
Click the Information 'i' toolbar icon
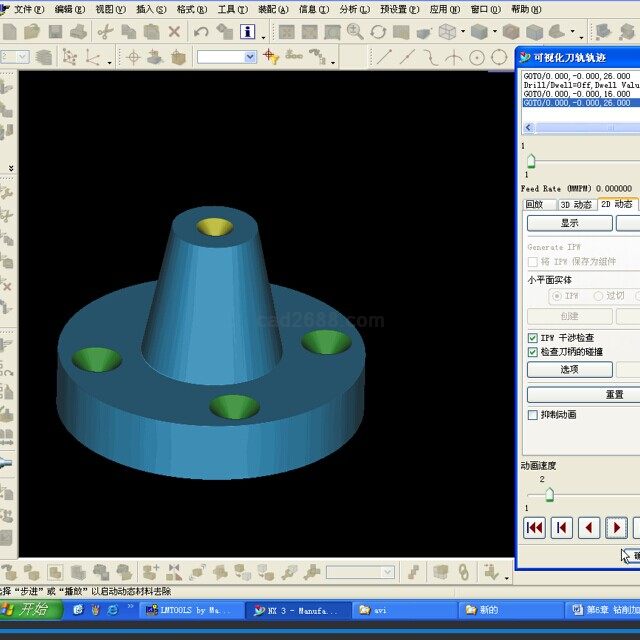point(248,32)
